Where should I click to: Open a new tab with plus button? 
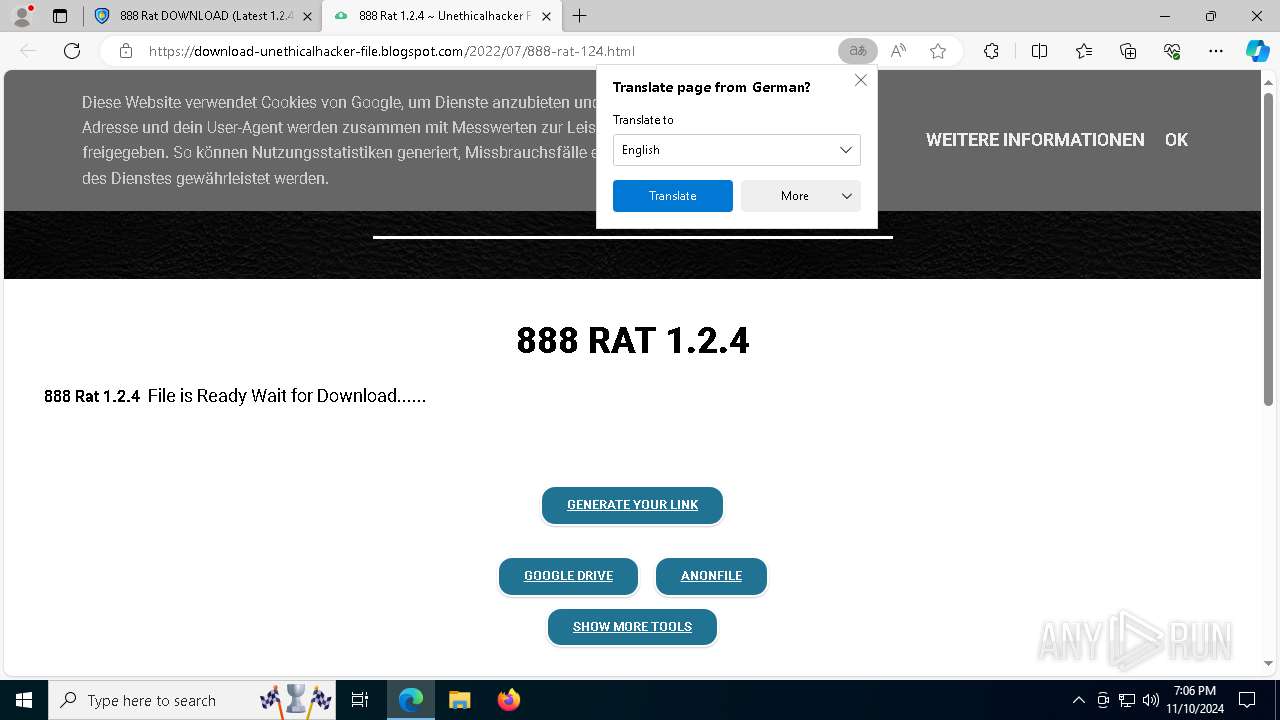pyautogui.click(x=580, y=16)
